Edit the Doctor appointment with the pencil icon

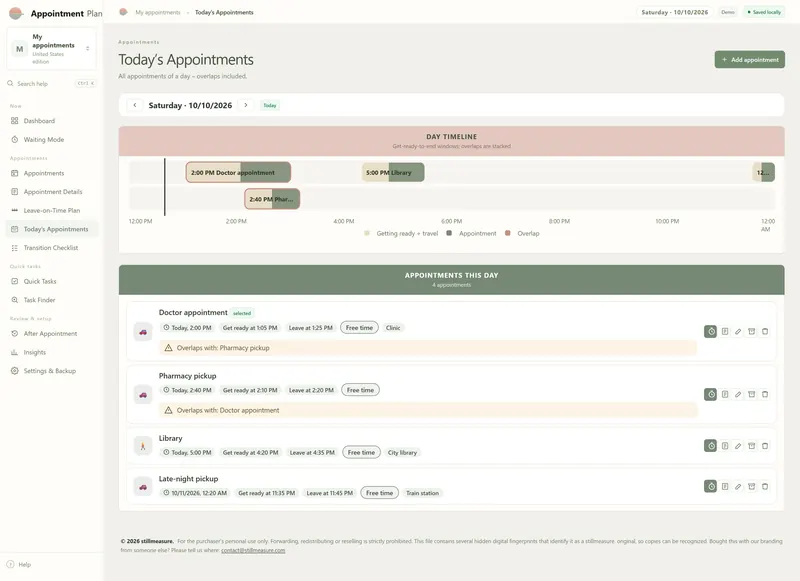(x=738, y=332)
